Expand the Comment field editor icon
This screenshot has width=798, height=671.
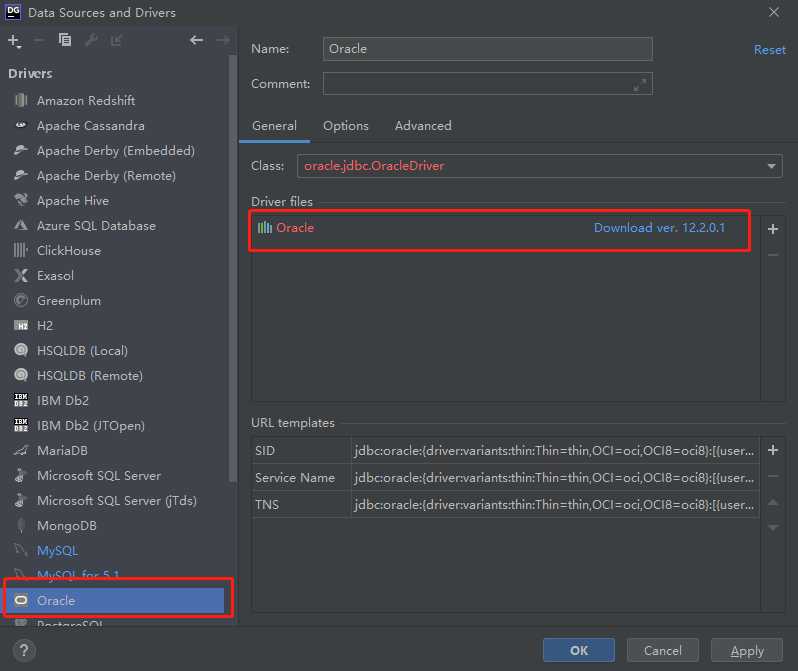click(640, 85)
